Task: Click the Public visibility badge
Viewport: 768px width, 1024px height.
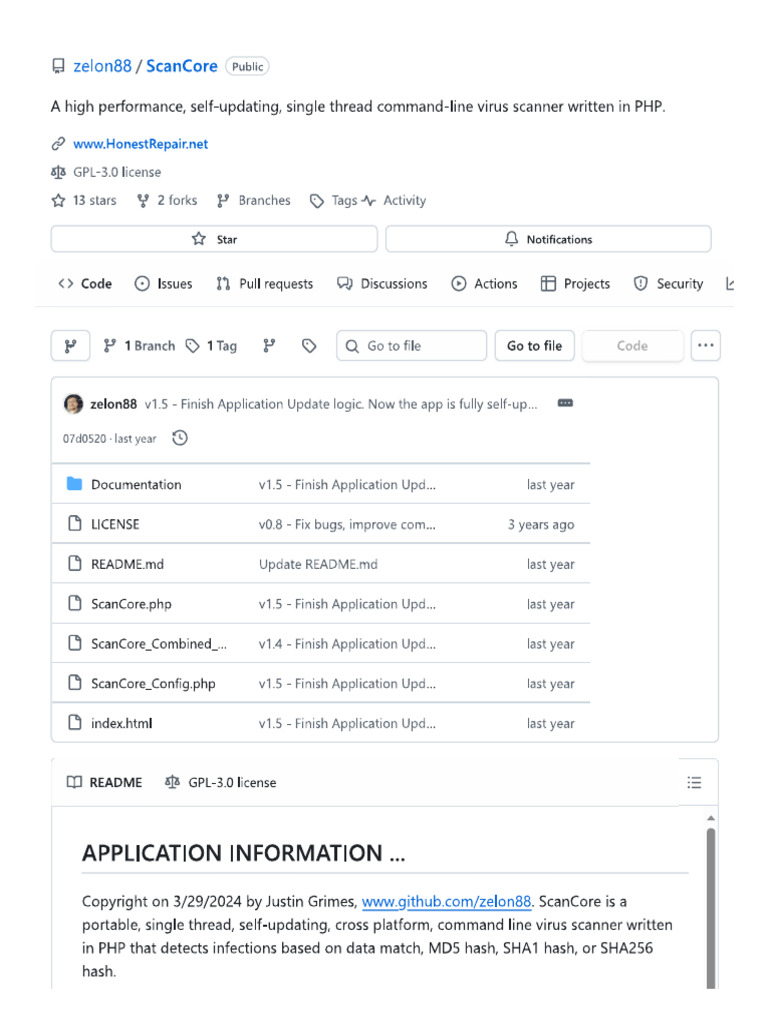Action: pos(248,67)
